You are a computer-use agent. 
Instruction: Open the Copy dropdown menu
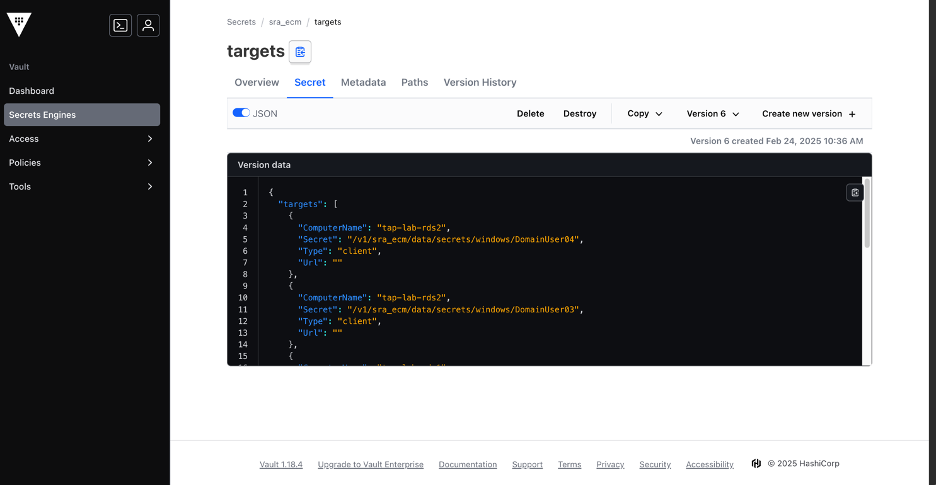coord(645,113)
